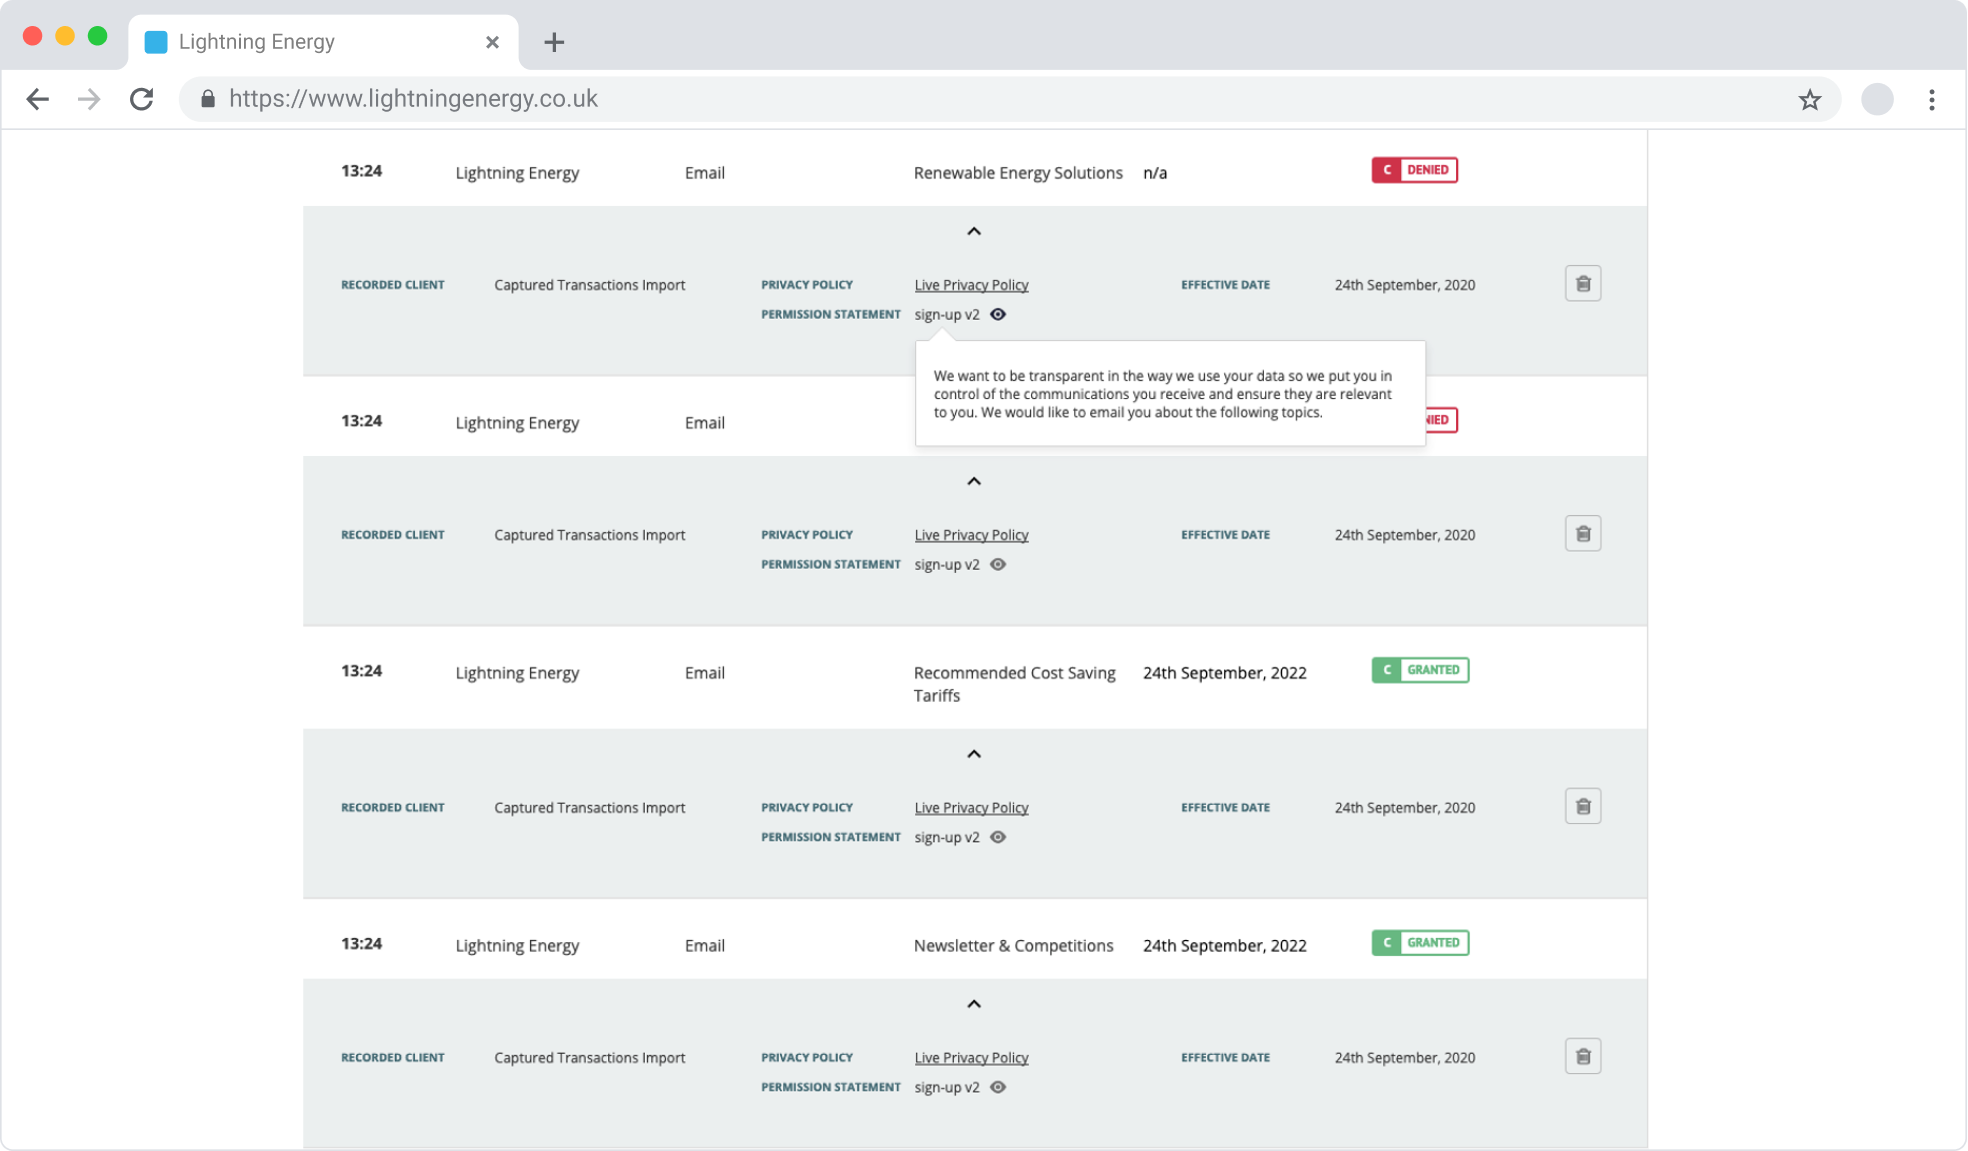Open a new browser tab
Viewport: 1968px width, 1151px height.
(x=554, y=42)
